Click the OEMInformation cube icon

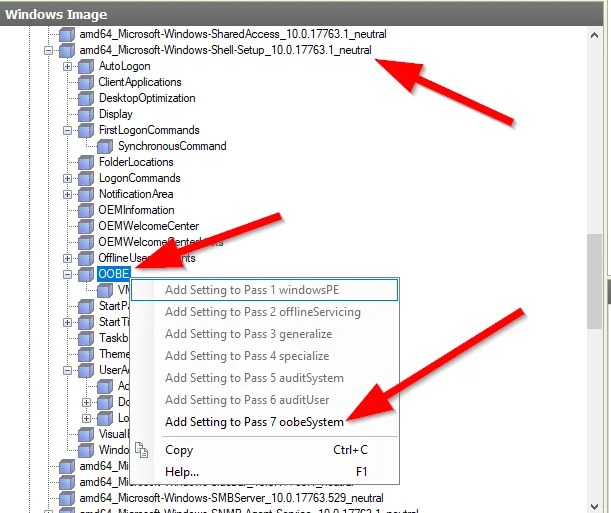click(x=86, y=210)
